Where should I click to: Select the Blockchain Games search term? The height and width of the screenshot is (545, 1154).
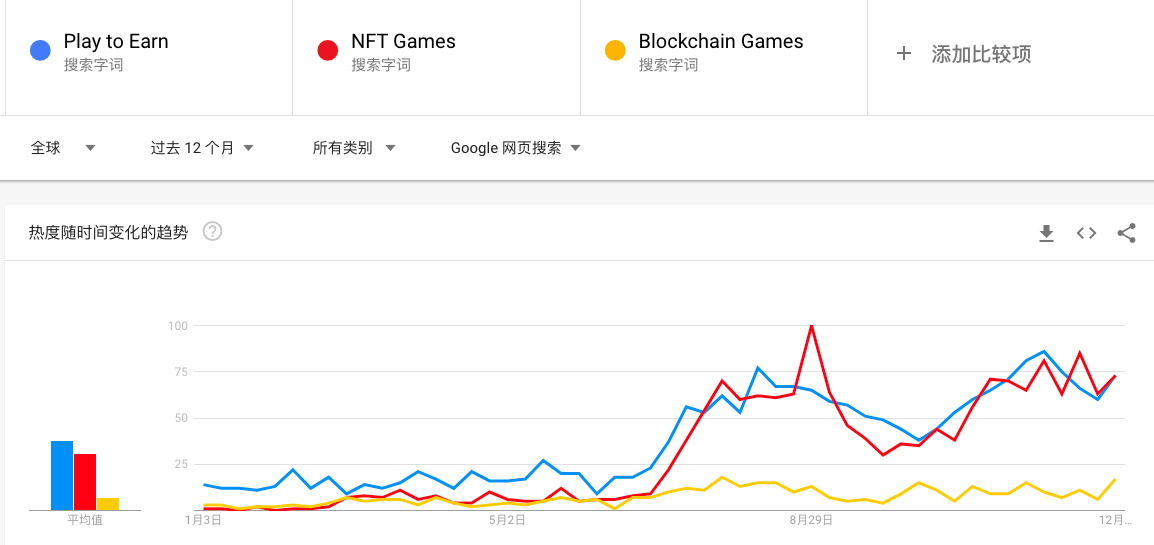721,42
